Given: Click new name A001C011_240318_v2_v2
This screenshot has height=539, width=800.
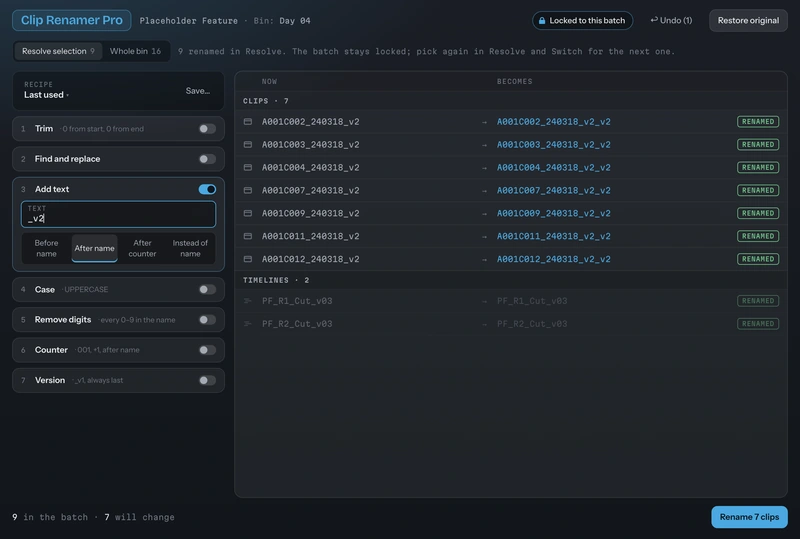Looking at the screenshot, I should click(x=554, y=236).
